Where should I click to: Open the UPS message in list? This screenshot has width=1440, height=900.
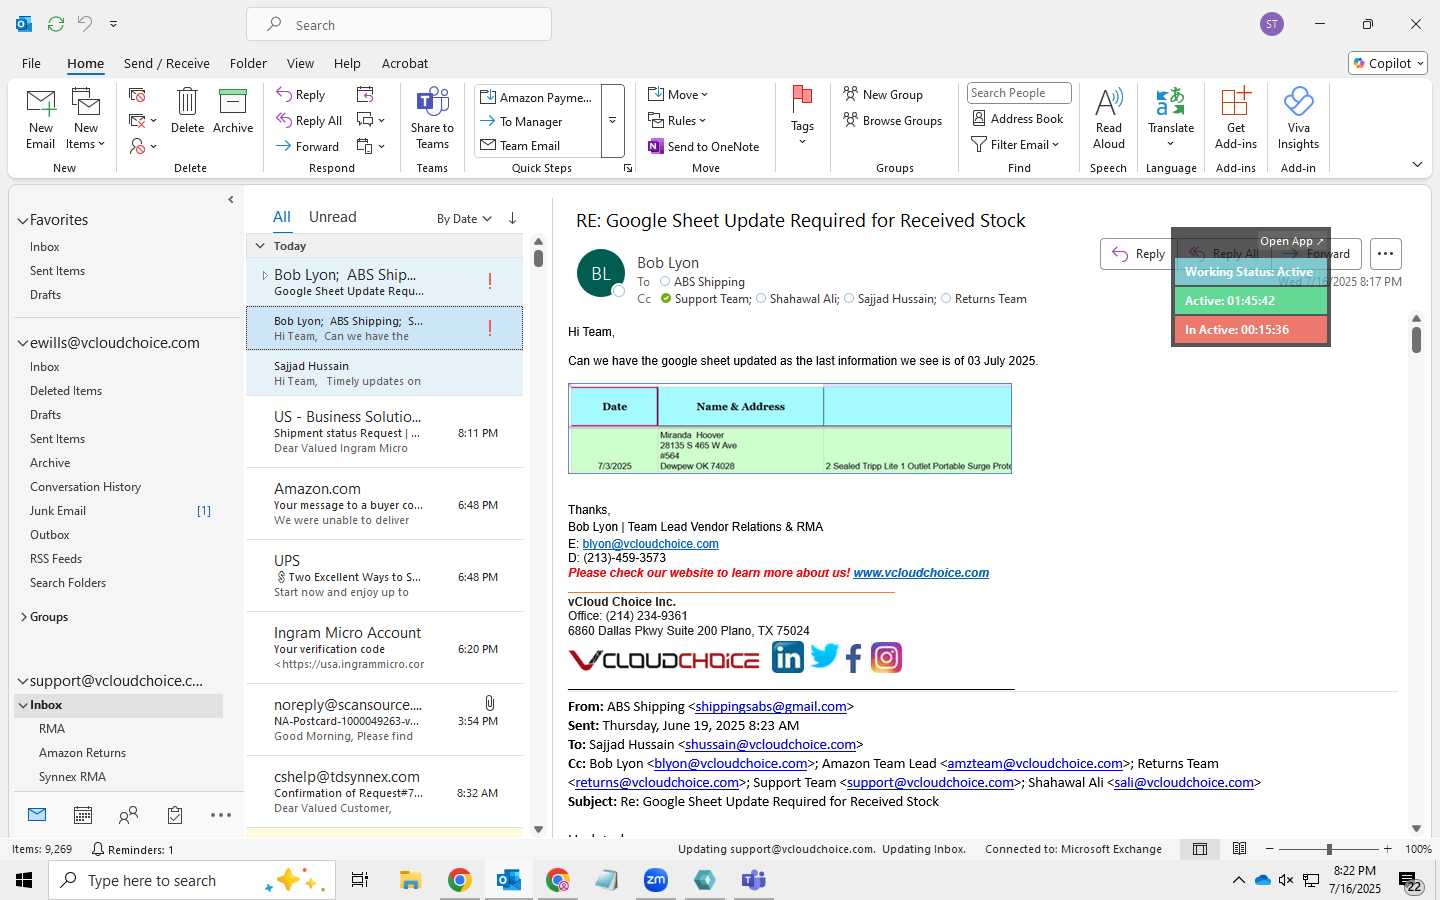pyautogui.click(x=385, y=576)
